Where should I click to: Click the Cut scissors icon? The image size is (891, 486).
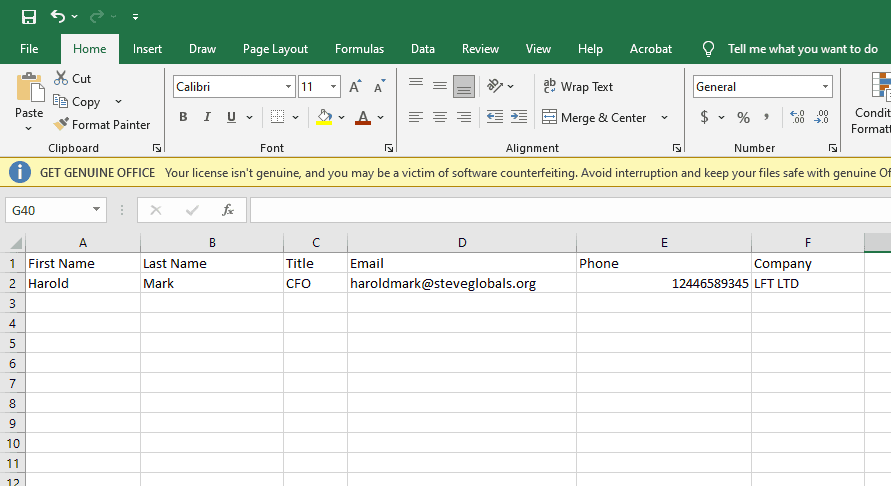[x=62, y=78]
